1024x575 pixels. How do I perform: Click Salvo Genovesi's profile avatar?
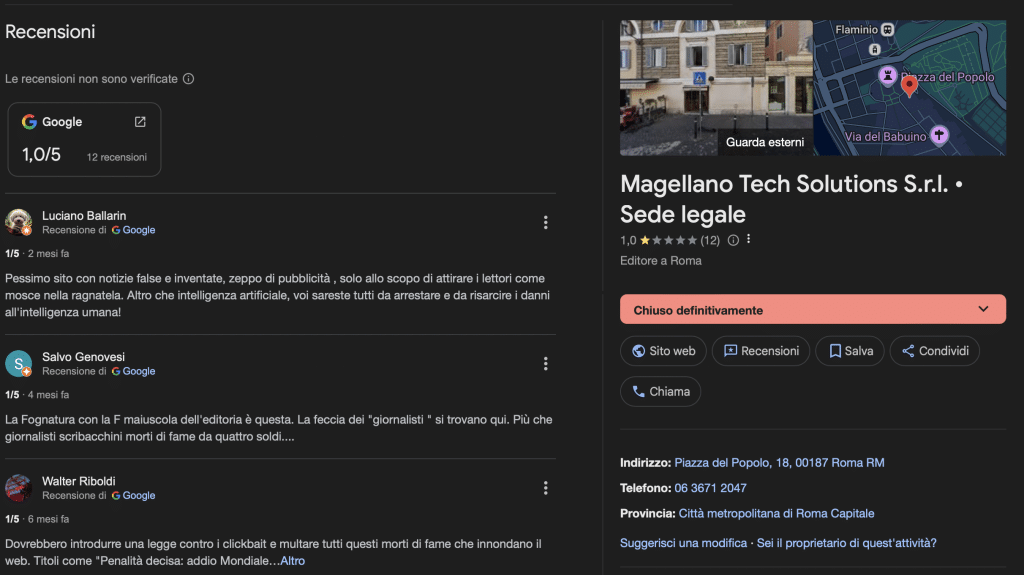[x=18, y=363]
